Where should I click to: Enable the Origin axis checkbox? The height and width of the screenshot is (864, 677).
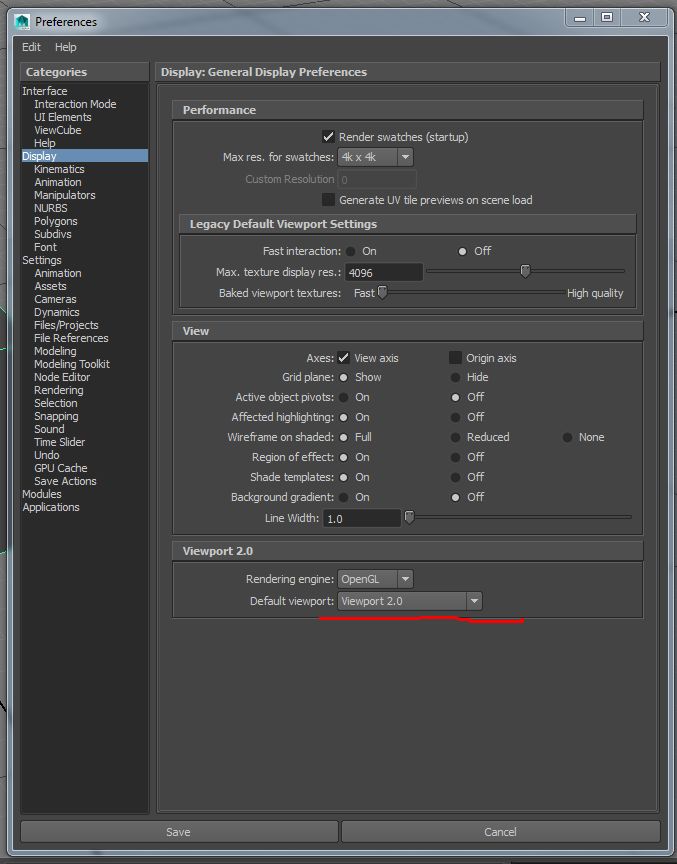[455, 358]
